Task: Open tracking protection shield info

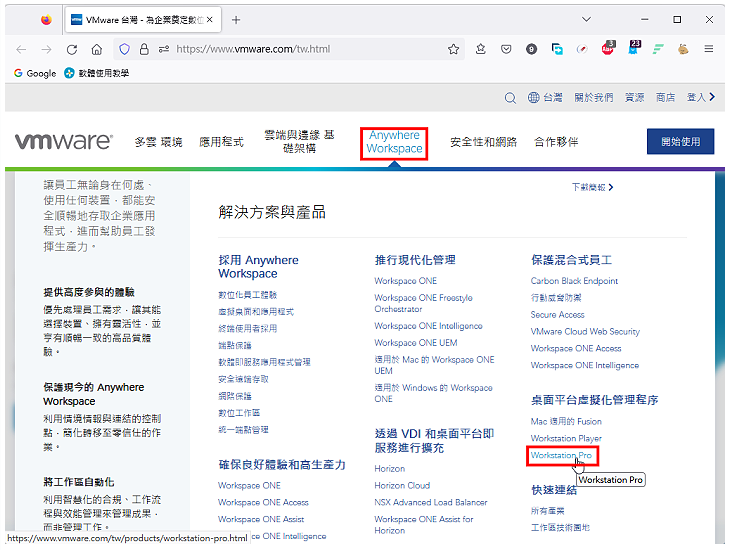Action: [x=124, y=49]
